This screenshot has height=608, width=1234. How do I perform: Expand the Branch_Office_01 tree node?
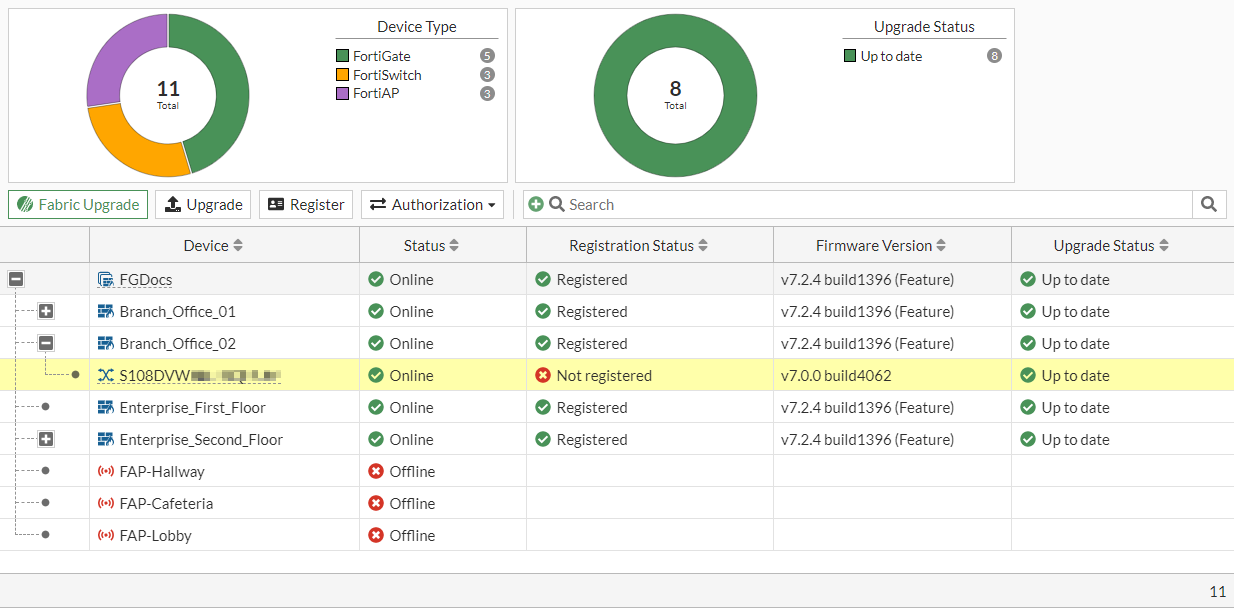45,311
